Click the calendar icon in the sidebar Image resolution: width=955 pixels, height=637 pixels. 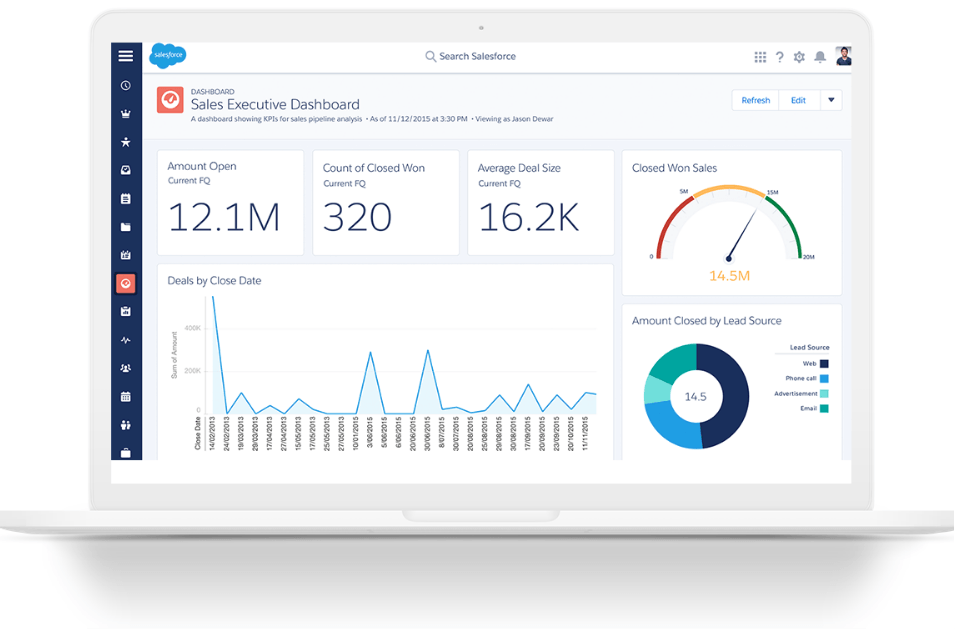pos(126,395)
